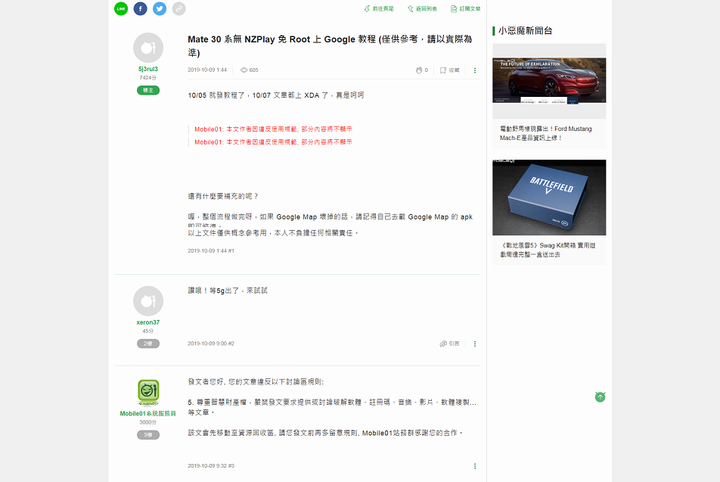Open Mobile01 system staff profile link
Screen dimensions: 720x482
pos(148,414)
